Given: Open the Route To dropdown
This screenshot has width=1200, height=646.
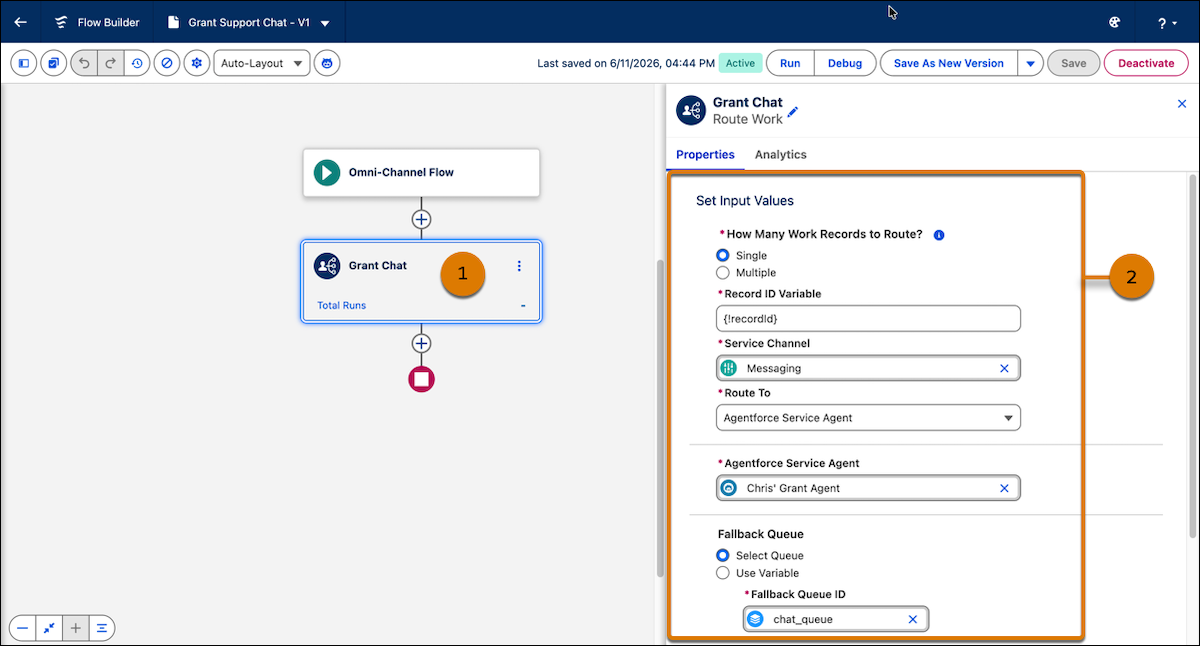Looking at the screenshot, I should click(868, 418).
